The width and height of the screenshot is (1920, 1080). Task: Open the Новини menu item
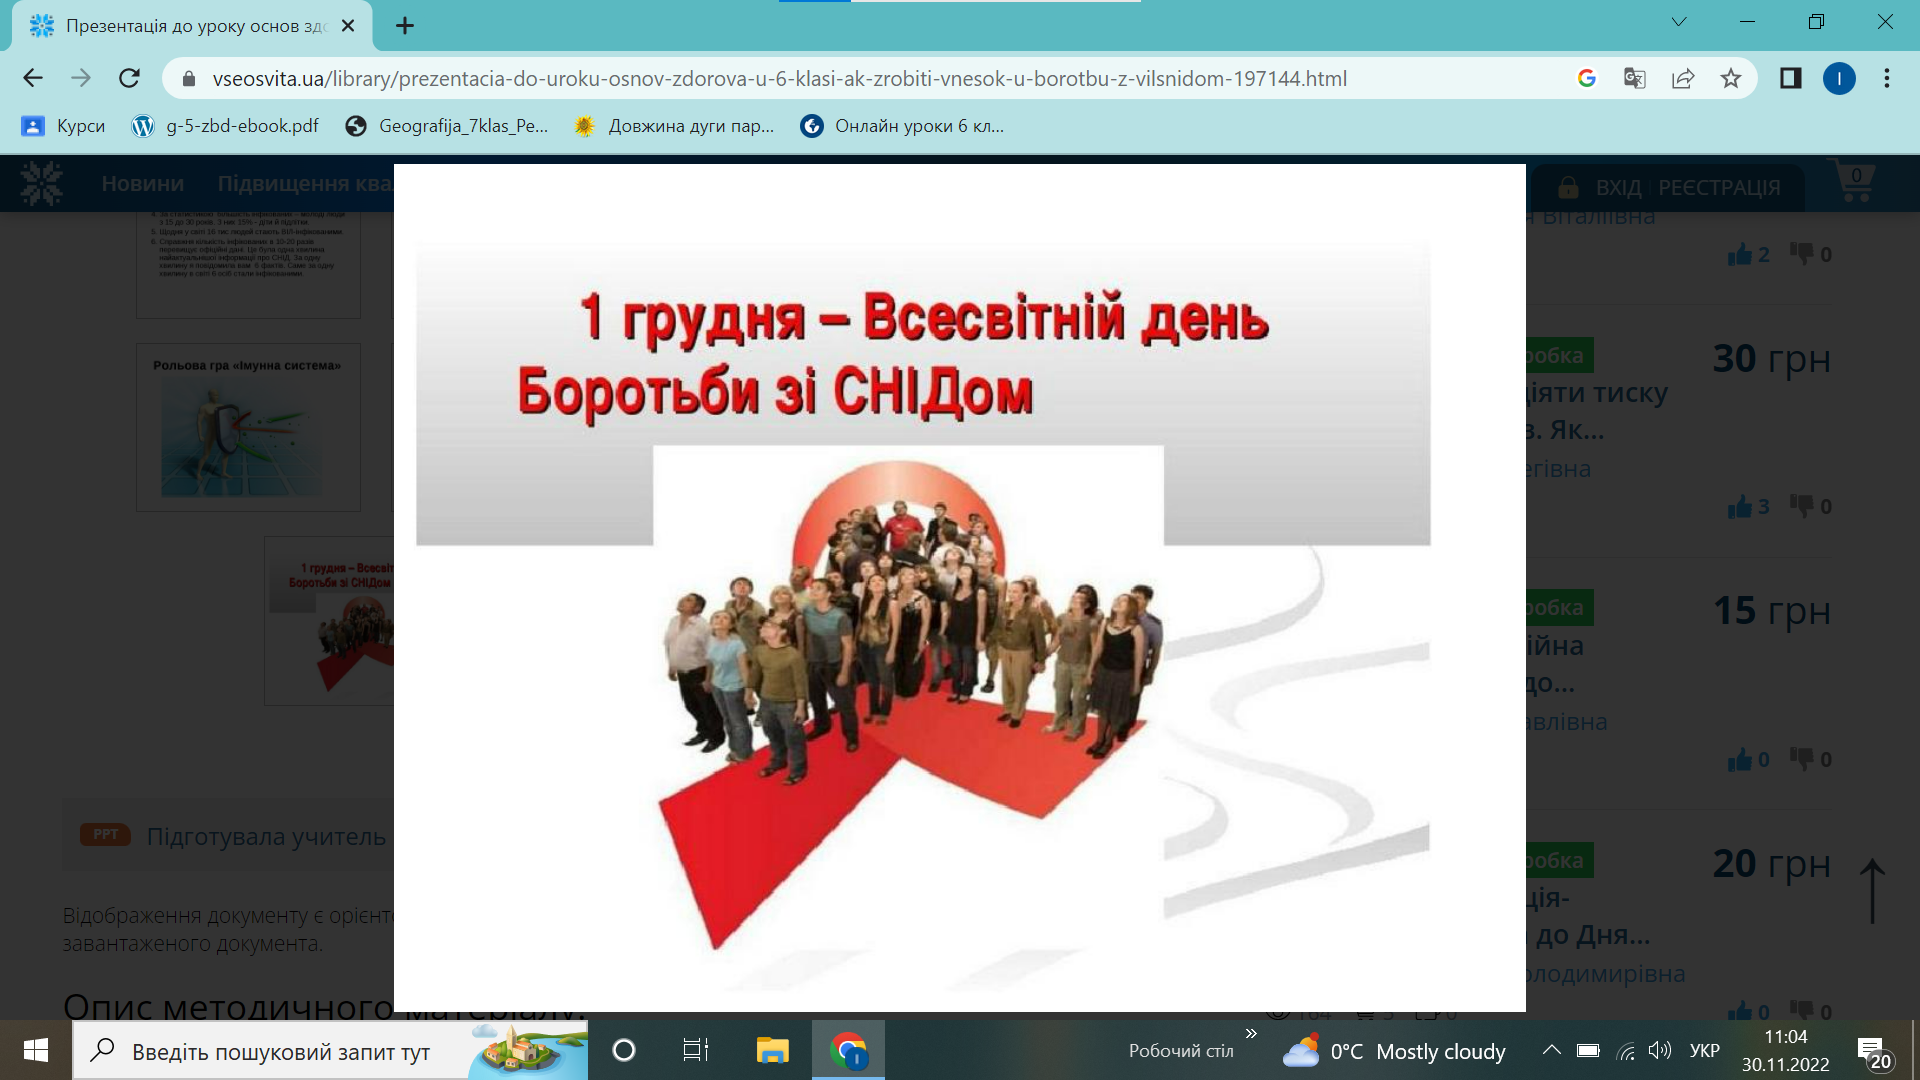tap(142, 184)
